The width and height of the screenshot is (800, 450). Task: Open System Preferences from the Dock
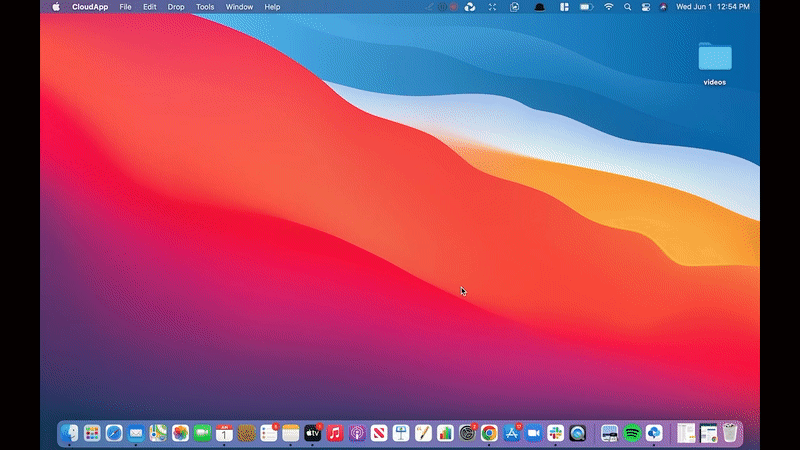click(x=467, y=433)
